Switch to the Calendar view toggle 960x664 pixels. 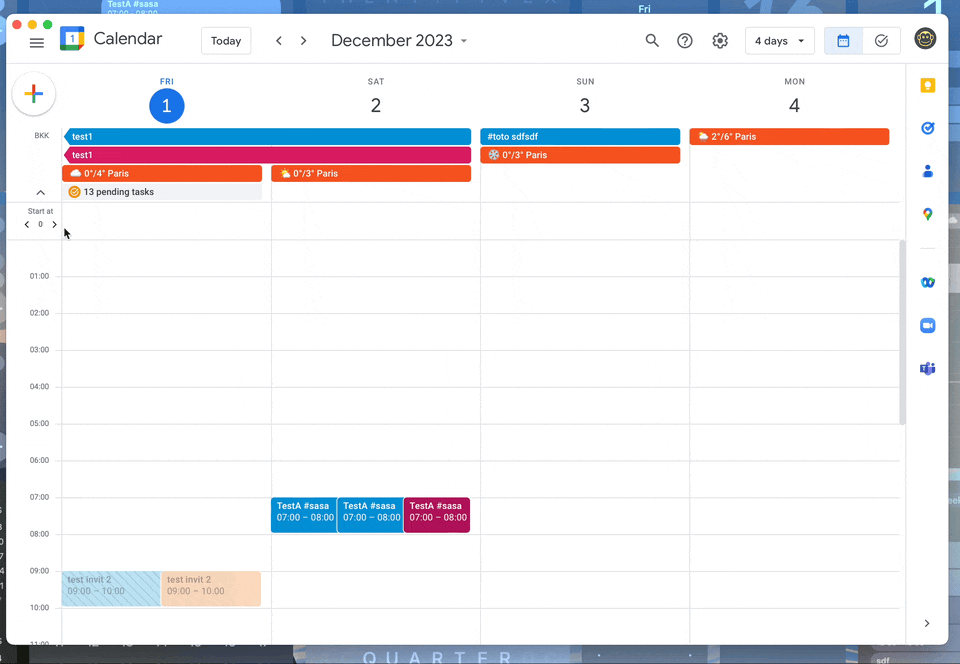point(843,41)
